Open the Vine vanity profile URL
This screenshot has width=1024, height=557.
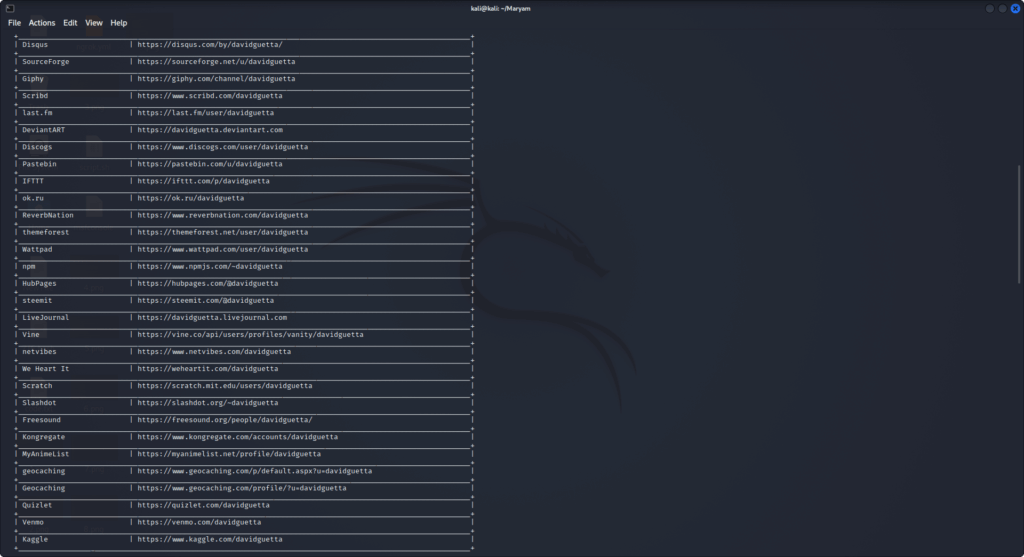click(250, 334)
